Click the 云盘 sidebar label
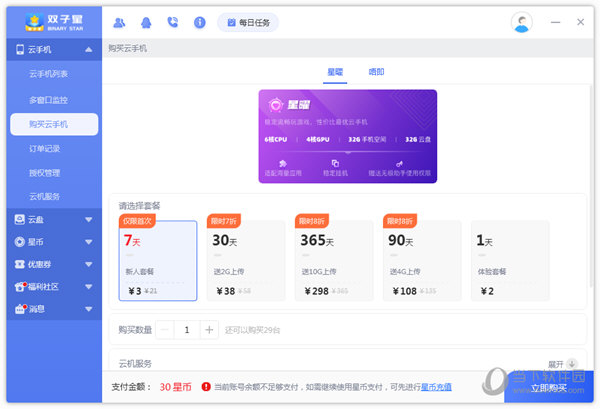The width and height of the screenshot is (600, 409). [x=36, y=220]
